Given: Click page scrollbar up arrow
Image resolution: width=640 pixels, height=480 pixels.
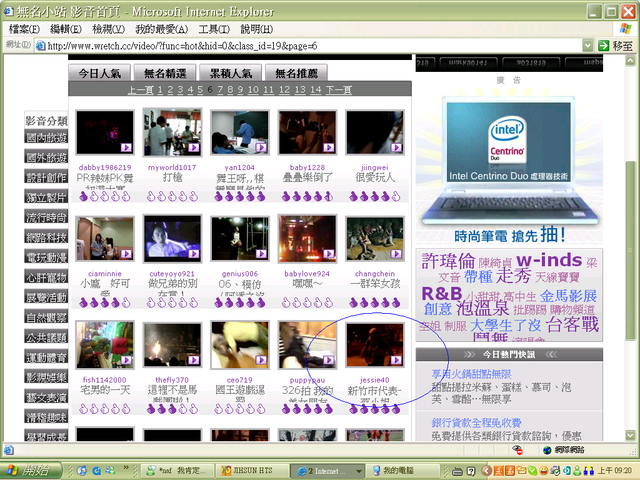Looking at the screenshot, I should [630, 61].
